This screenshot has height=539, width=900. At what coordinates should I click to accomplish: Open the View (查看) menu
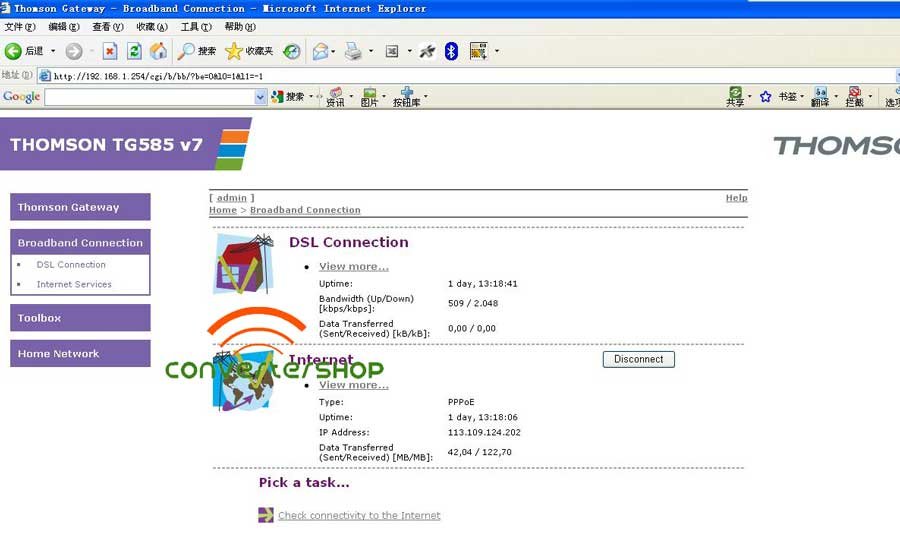107,27
